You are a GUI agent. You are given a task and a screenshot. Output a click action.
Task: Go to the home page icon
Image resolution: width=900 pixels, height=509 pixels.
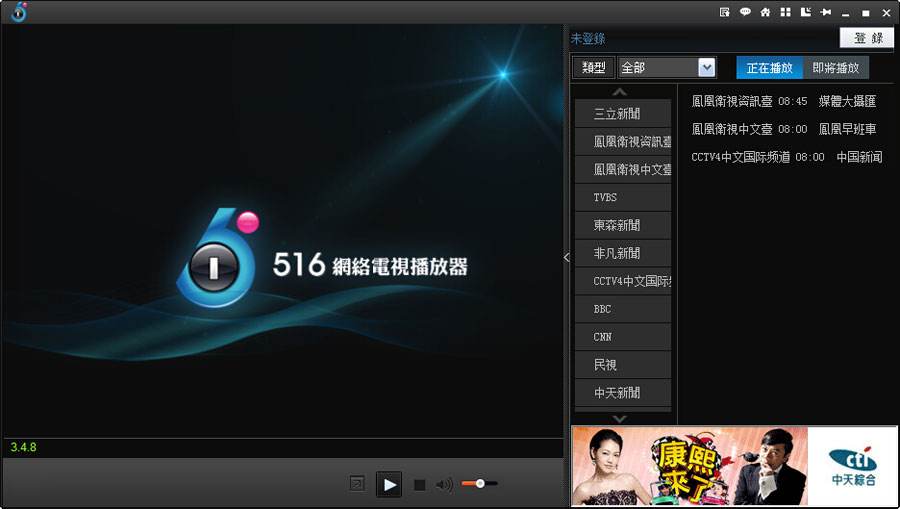click(x=765, y=12)
